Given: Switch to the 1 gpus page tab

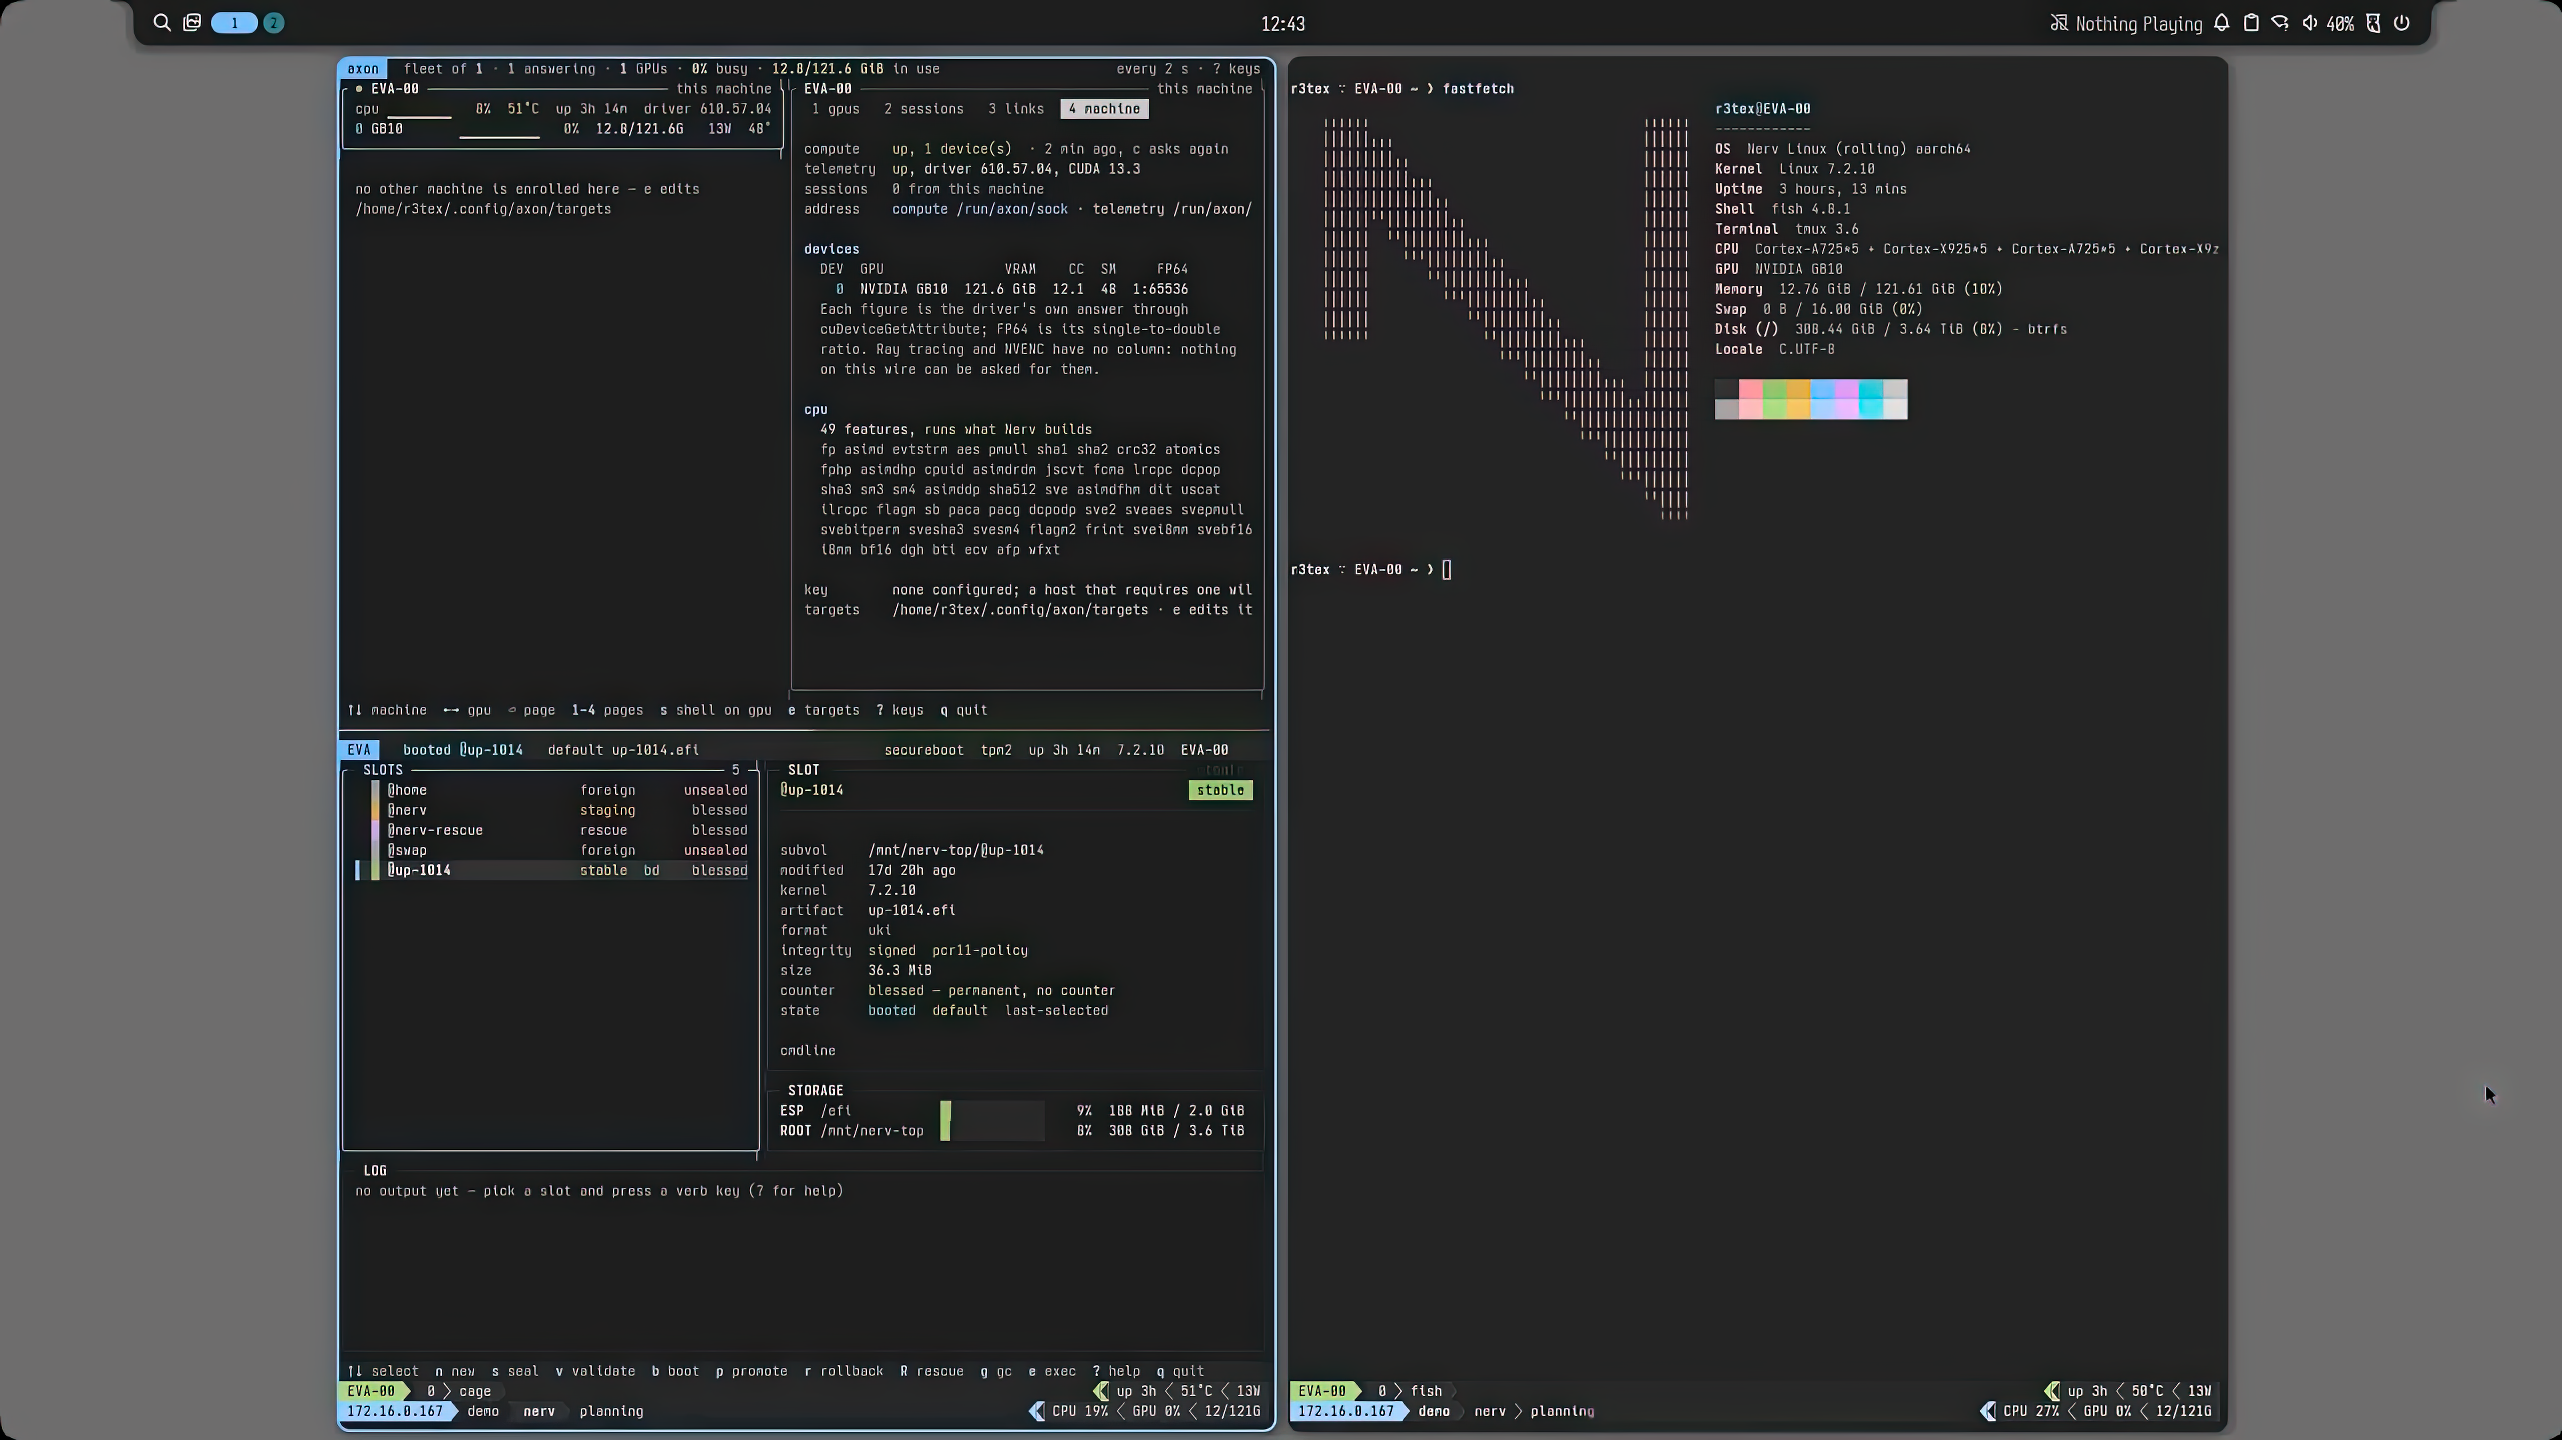Looking at the screenshot, I should point(835,109).
